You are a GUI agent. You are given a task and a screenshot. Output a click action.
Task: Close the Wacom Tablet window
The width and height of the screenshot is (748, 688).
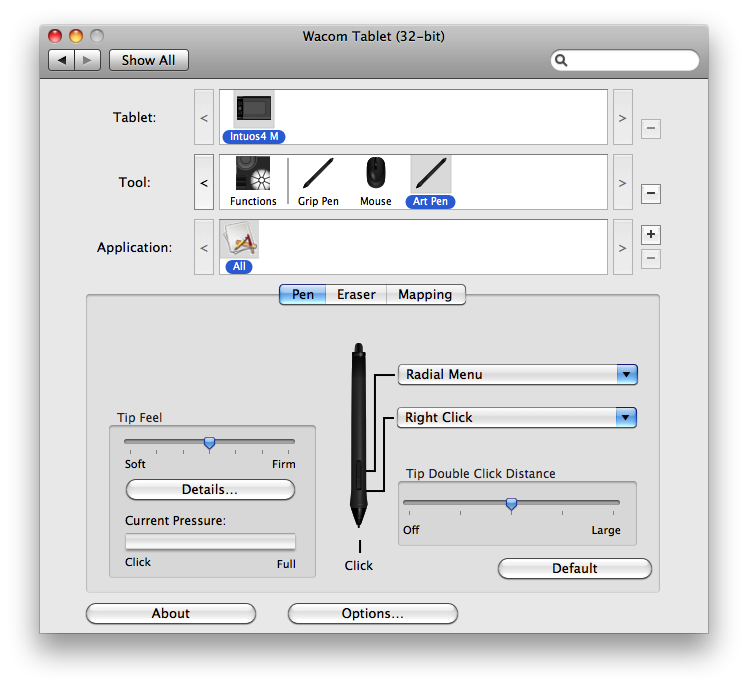(55, 36)
